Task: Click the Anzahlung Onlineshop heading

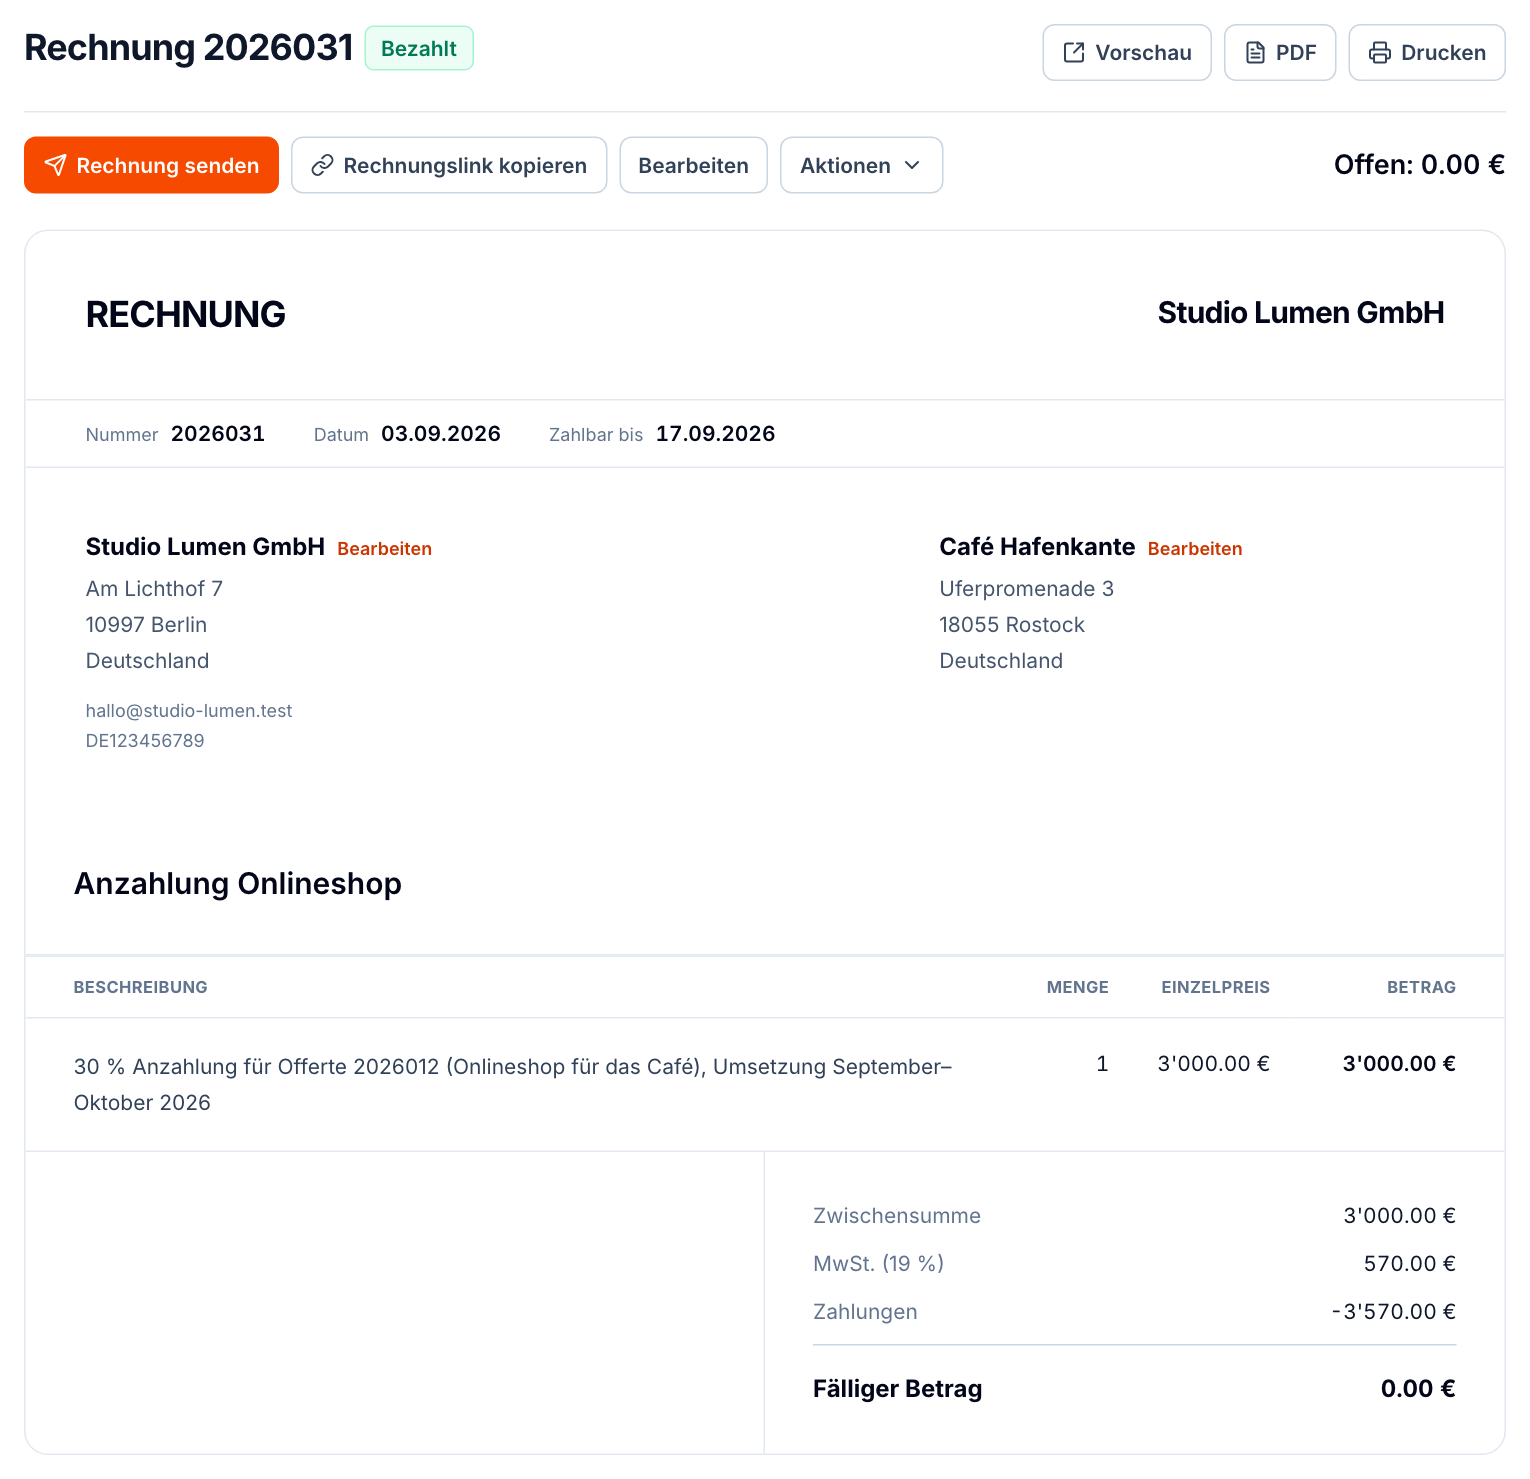Action: 238,884
